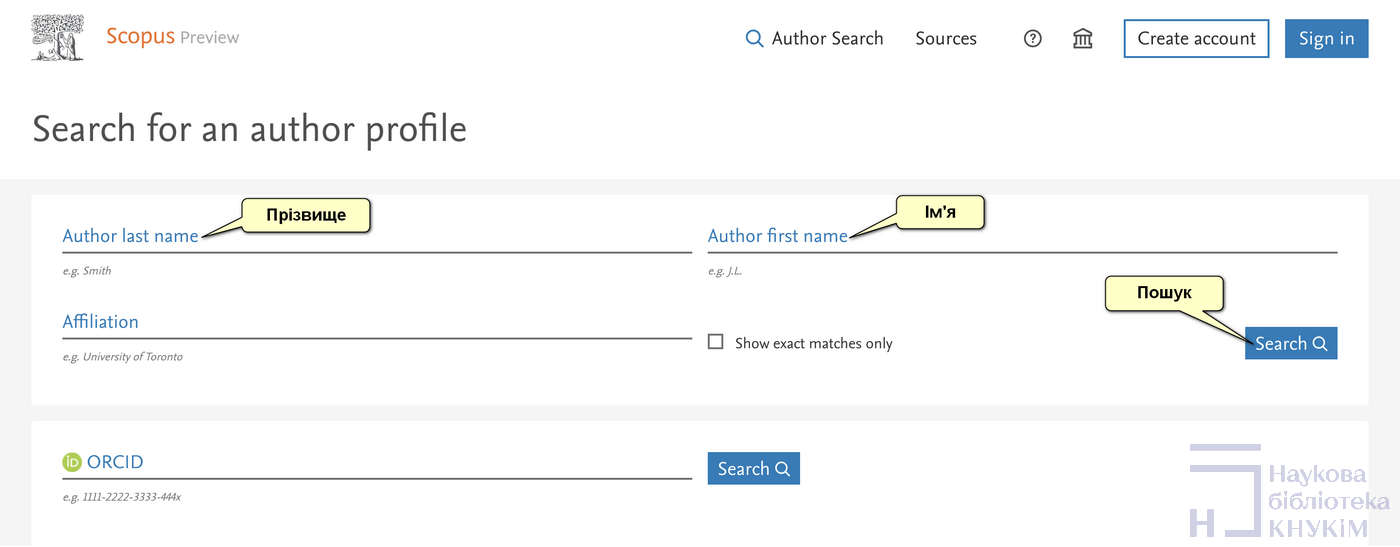The width and height of the screenshot is (1400, 547).
Task: Open the help question mark icon
Action: click(1033, 39)
